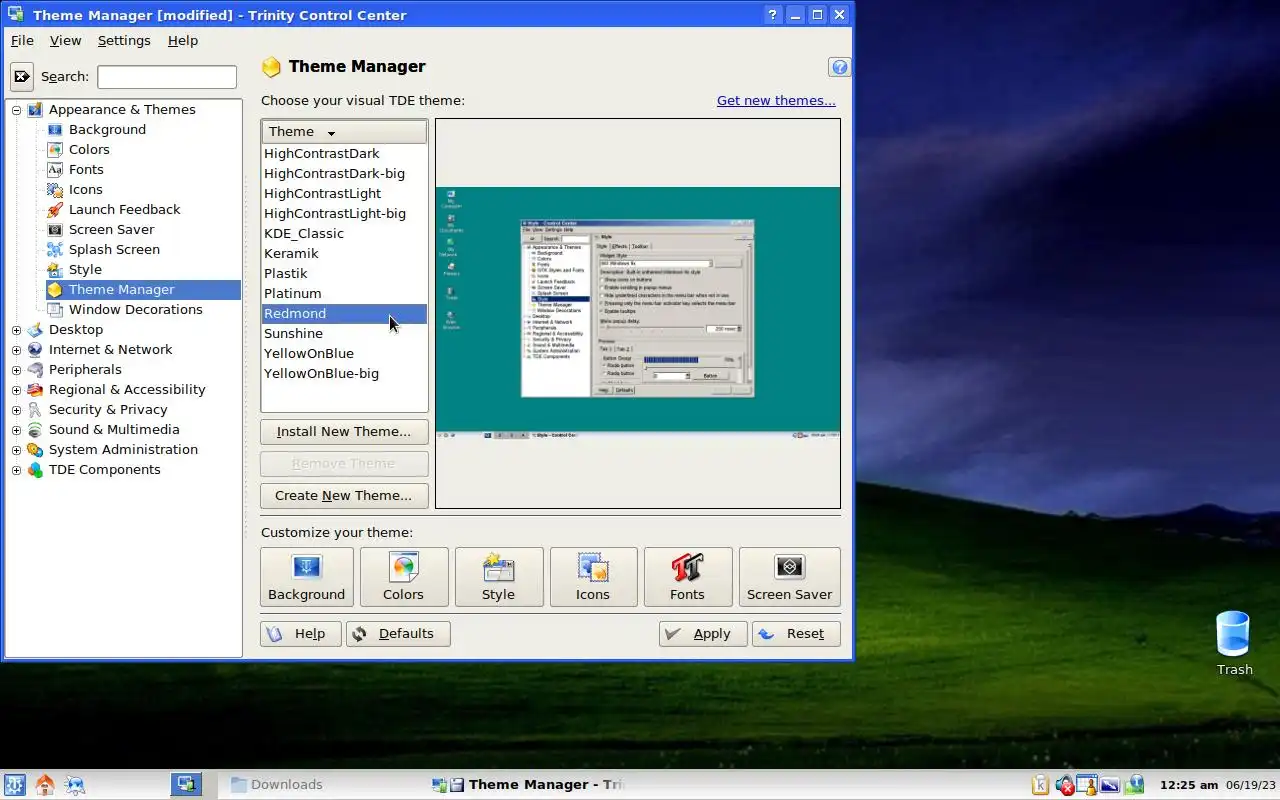
Task: Click the Background icon in the sidebar tree
Action: 55,129
